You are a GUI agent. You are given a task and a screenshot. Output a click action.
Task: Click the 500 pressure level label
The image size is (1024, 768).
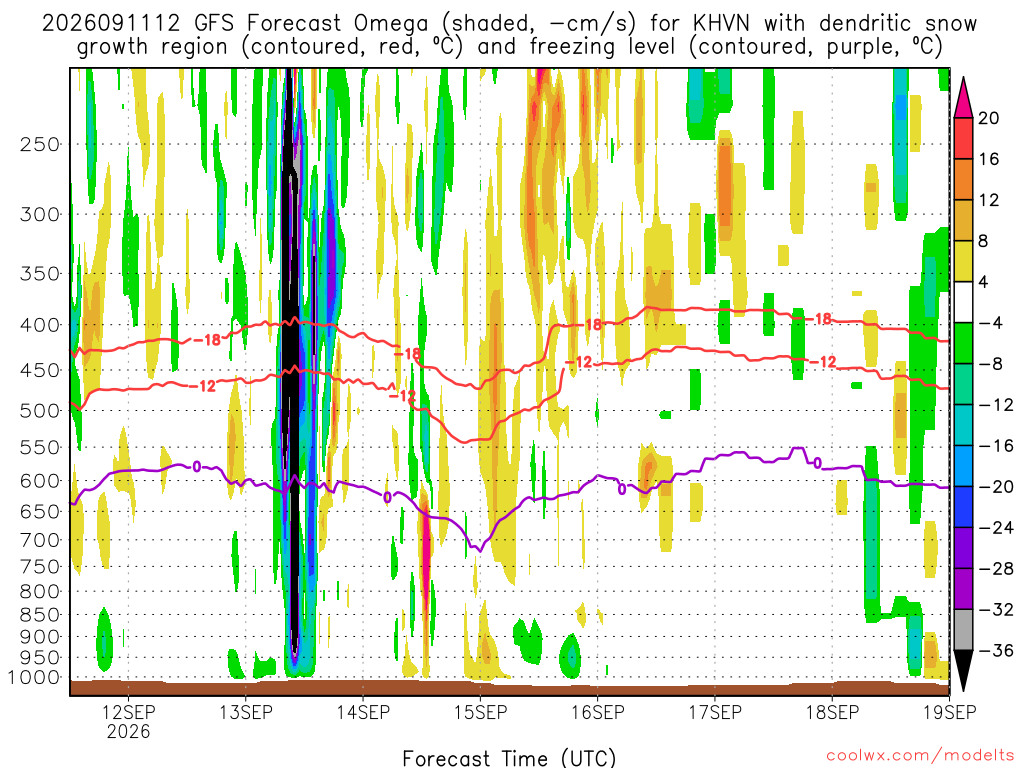[40, 411]
